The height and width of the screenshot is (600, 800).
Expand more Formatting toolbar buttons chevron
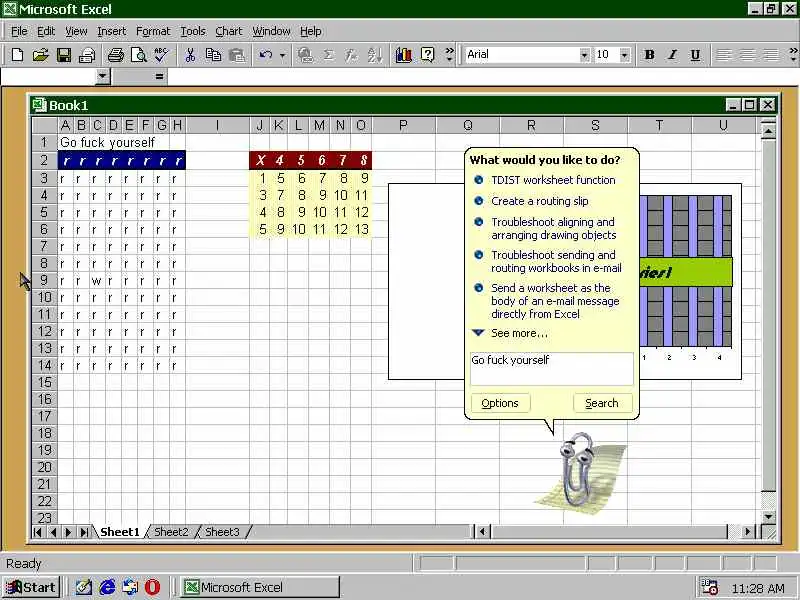(x=793, y=54)
